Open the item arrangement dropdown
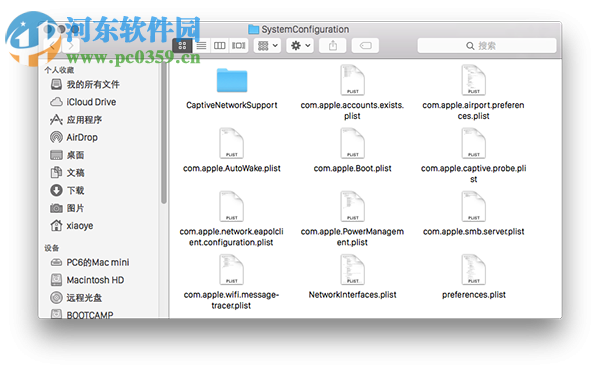Screen dimensions: 600x373 267,46
